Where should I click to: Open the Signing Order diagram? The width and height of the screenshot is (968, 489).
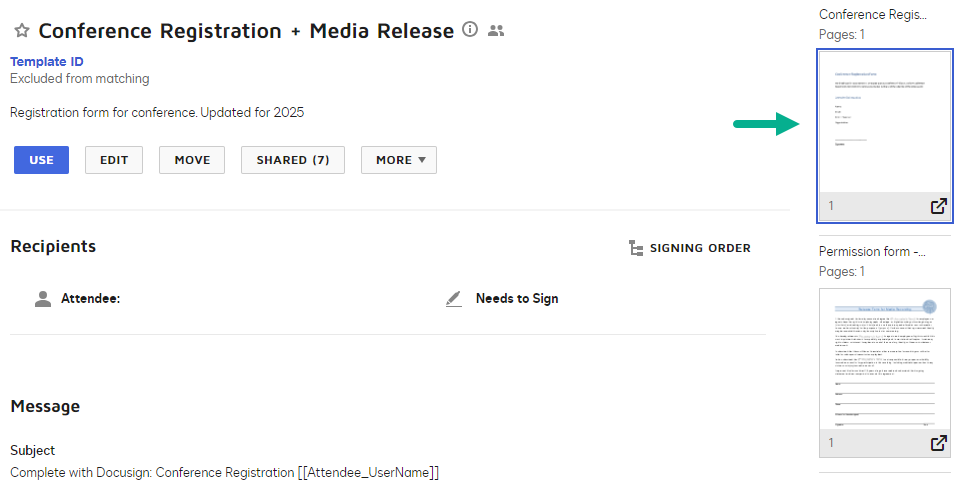[690, 248]
